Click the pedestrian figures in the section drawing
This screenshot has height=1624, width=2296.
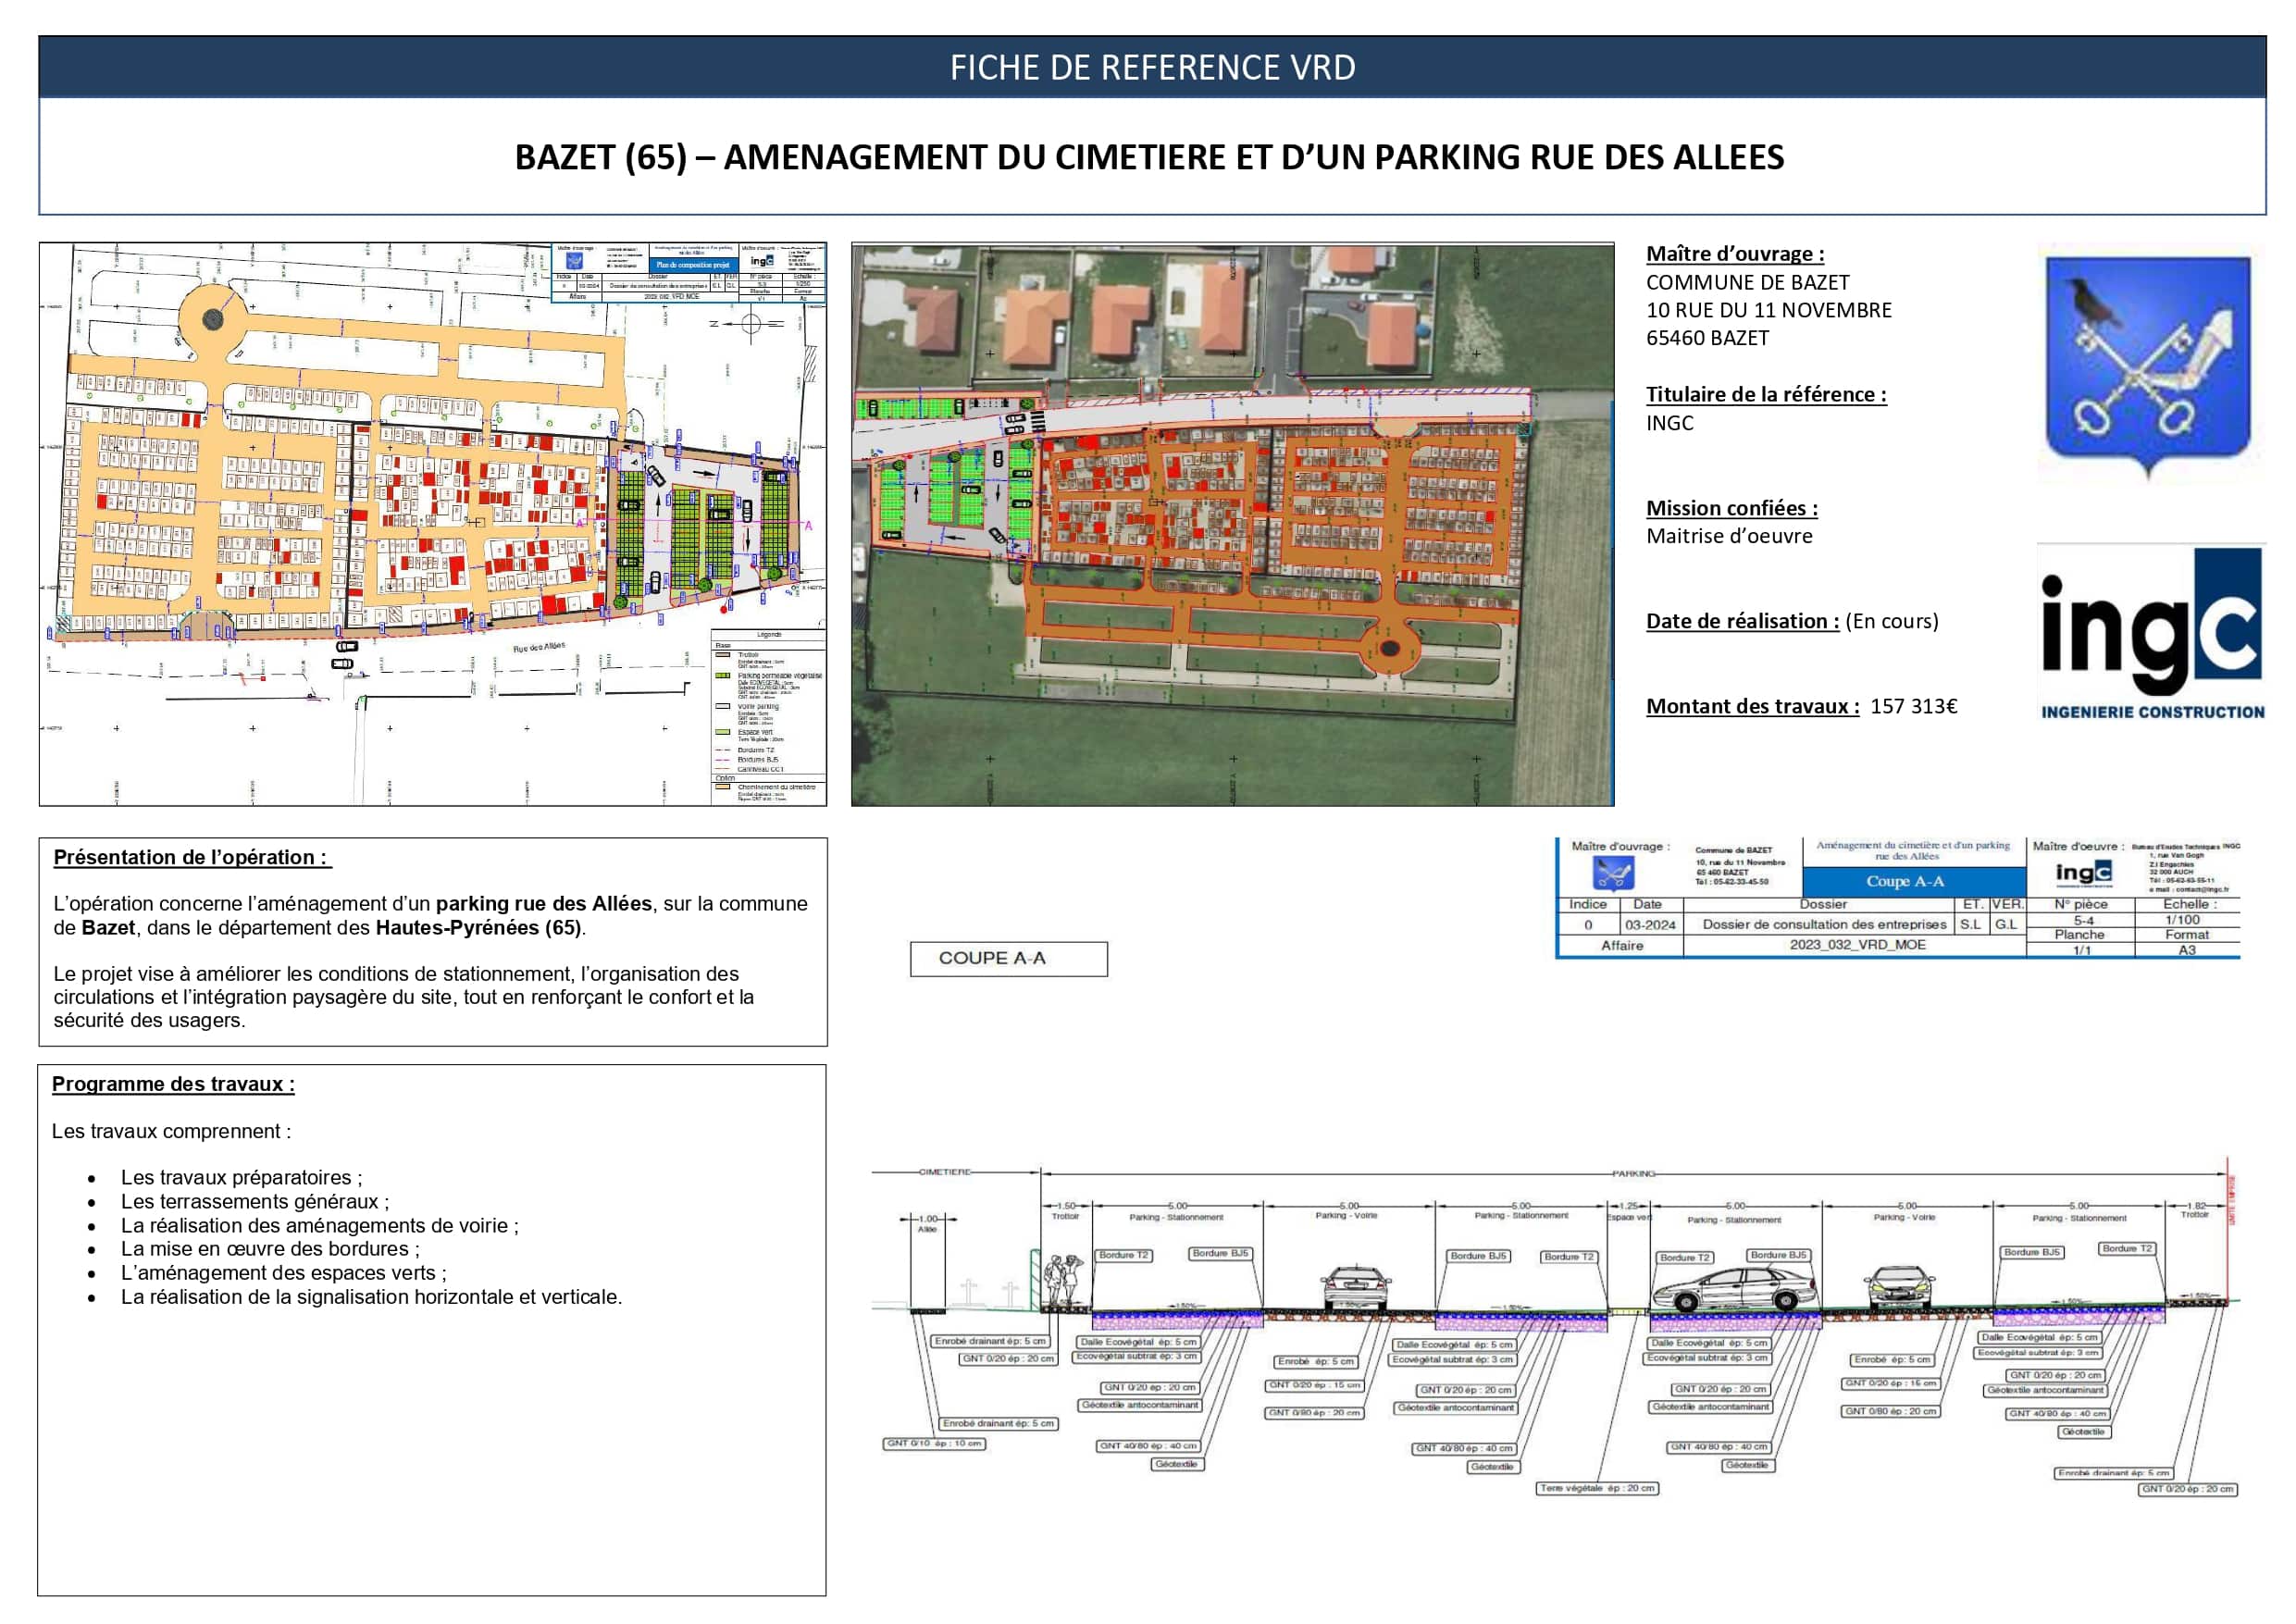pyautogui.click(x=1062, y=1280)
